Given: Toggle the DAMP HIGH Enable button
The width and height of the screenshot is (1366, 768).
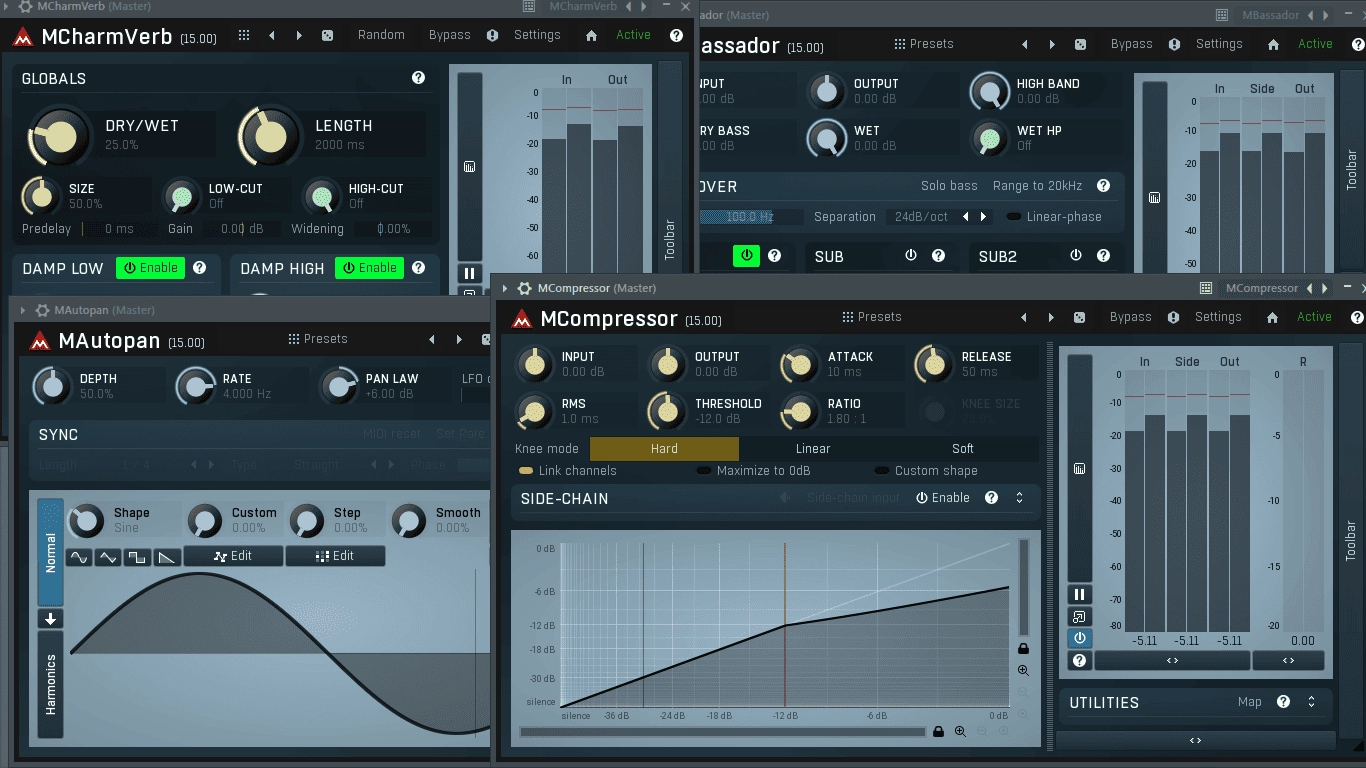Looking at the screenshot, I should [x=370, y=267].
